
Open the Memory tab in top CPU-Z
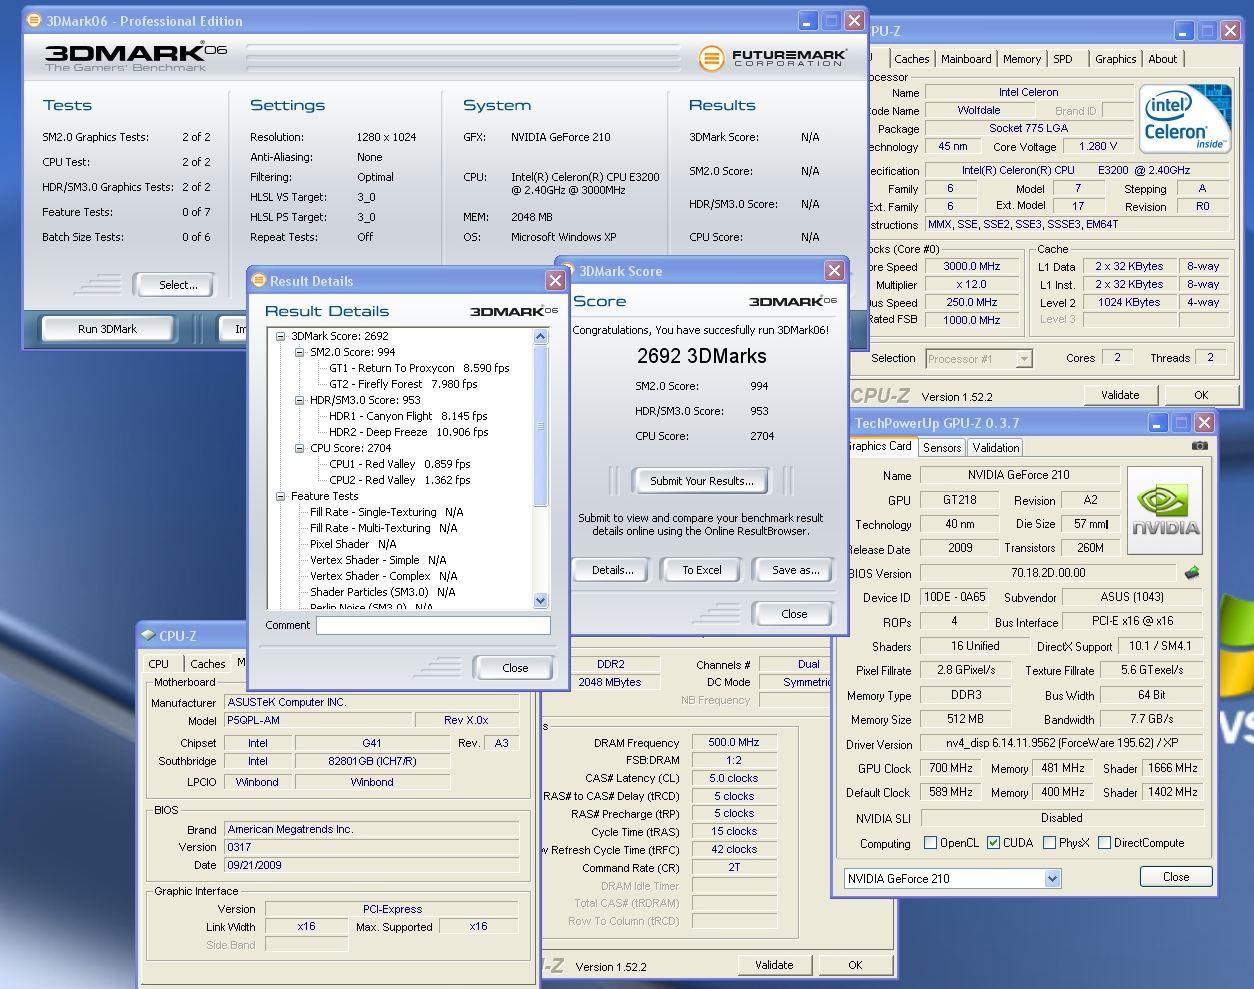[1022, 59]
